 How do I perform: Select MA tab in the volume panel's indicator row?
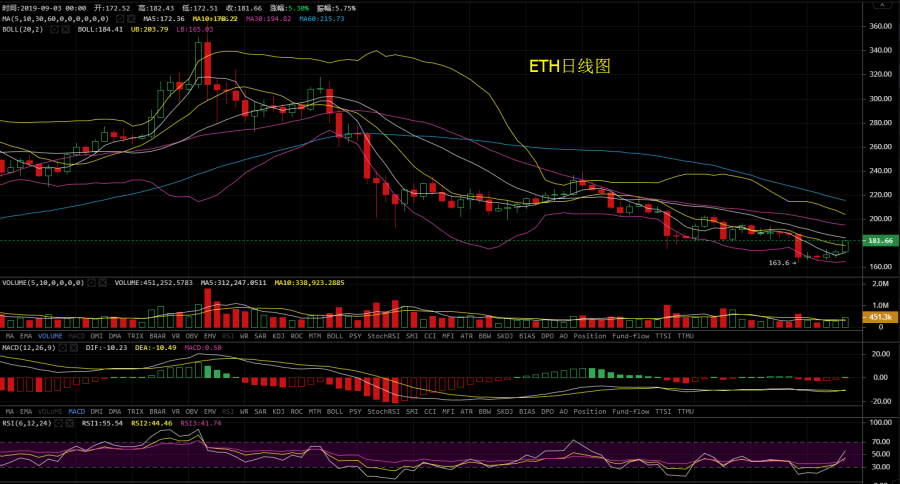tap(10, 336)
